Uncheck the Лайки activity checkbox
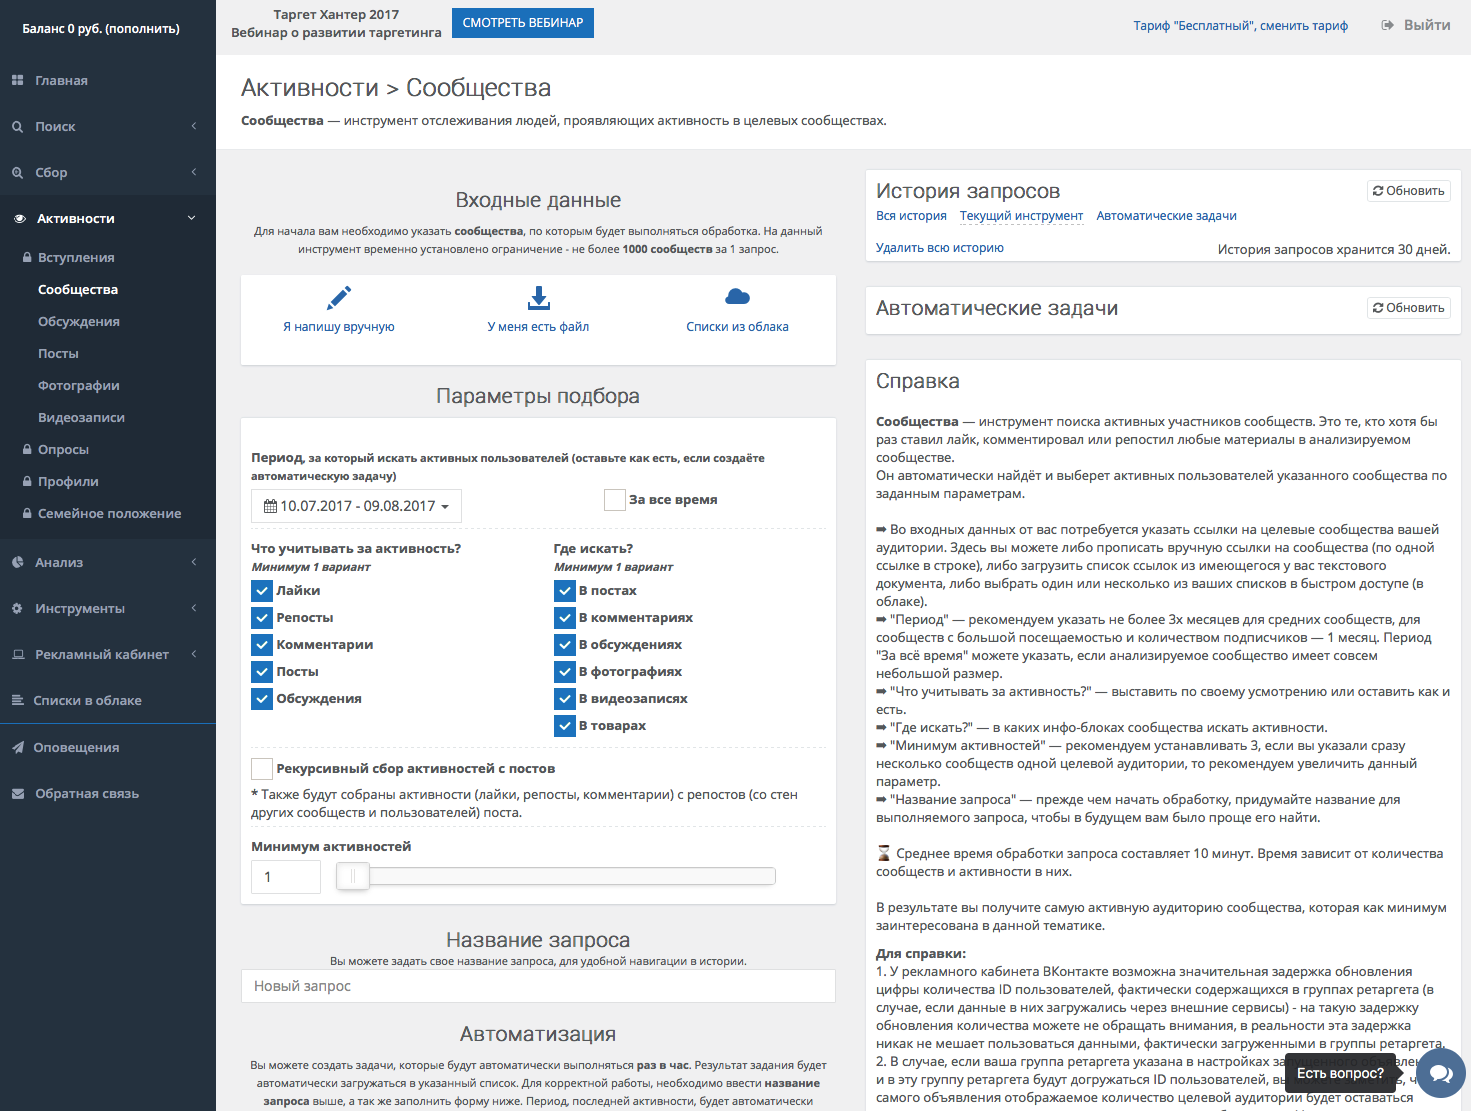 pos(262,591)
